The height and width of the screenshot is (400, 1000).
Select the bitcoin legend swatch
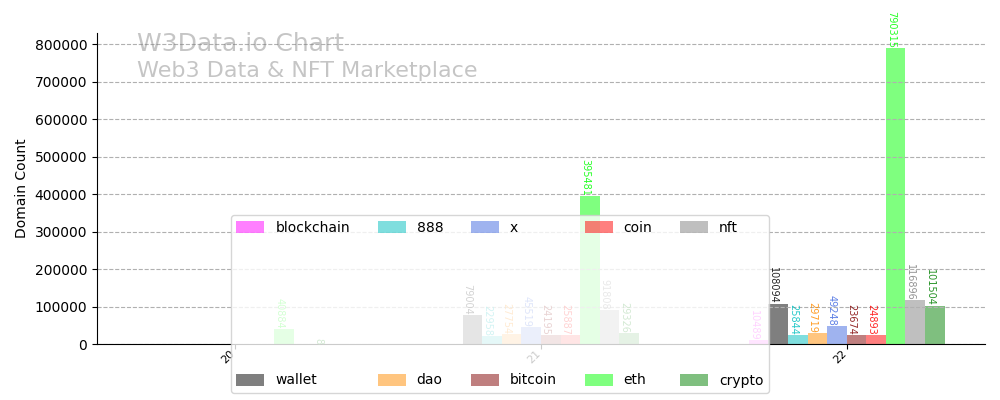(485, 380)
